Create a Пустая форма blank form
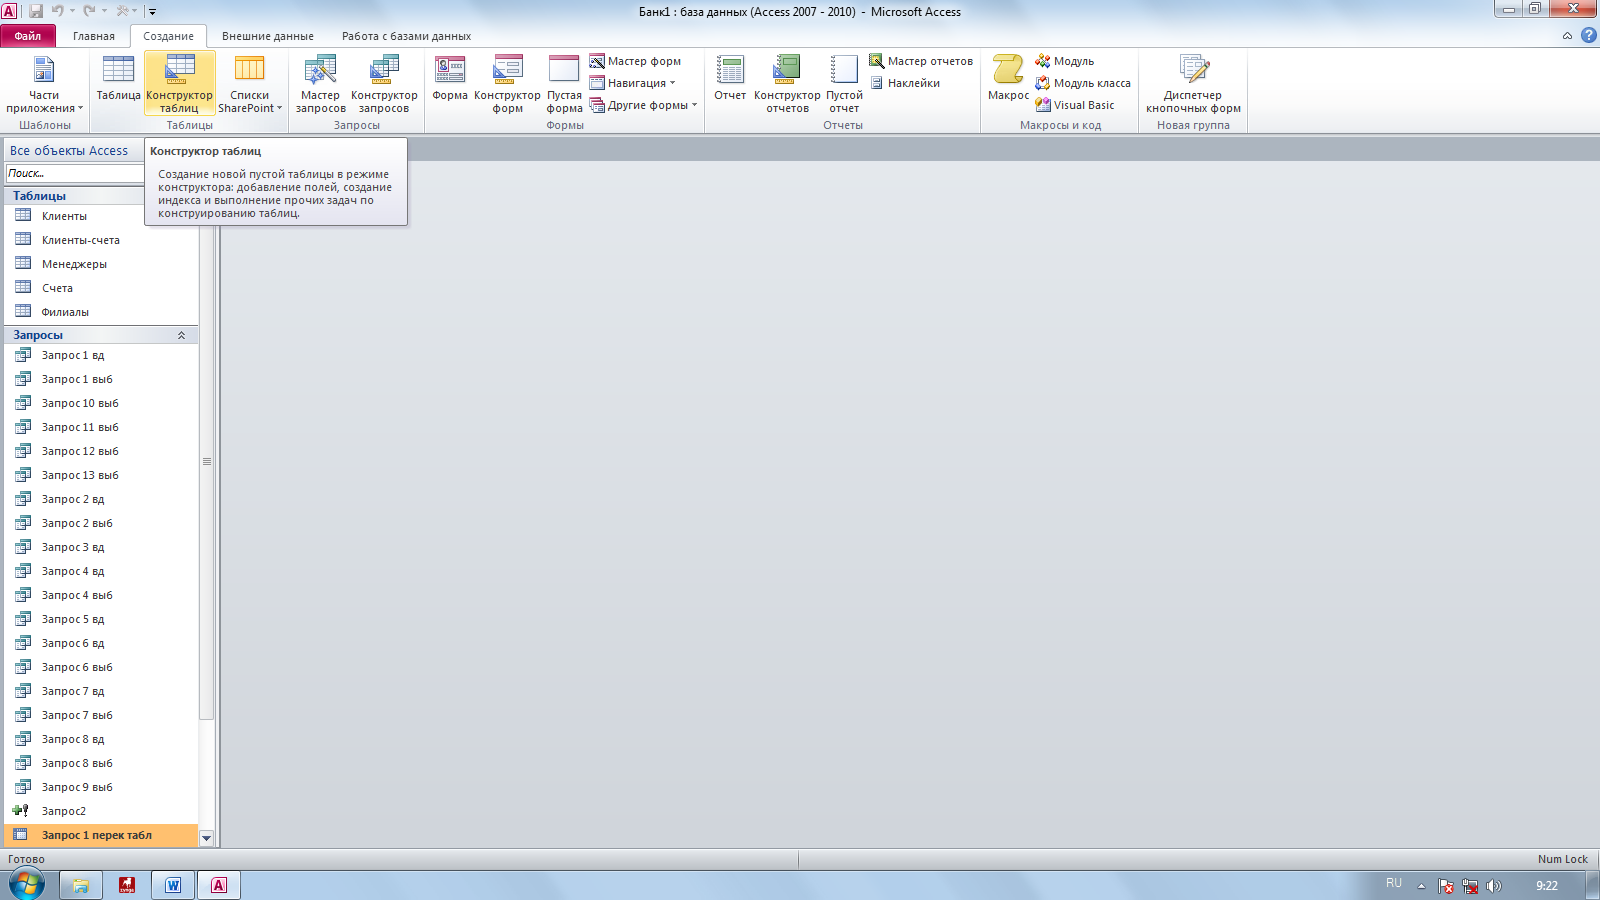 click(564, 84)
